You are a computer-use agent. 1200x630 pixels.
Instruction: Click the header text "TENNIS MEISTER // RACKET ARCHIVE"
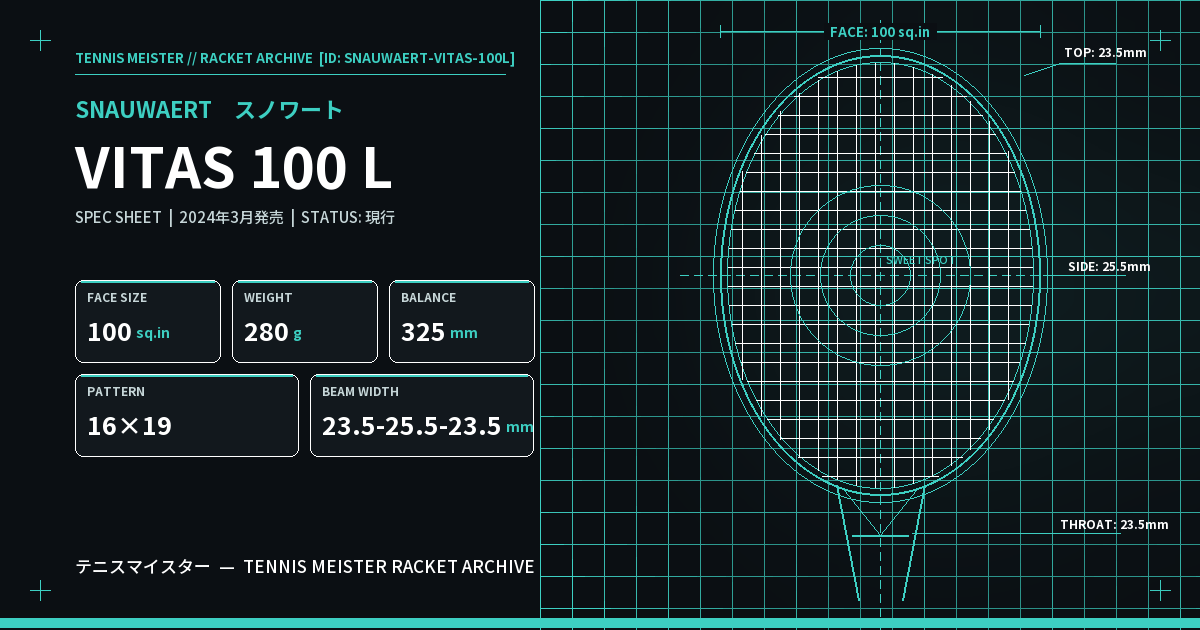[194, 58]
